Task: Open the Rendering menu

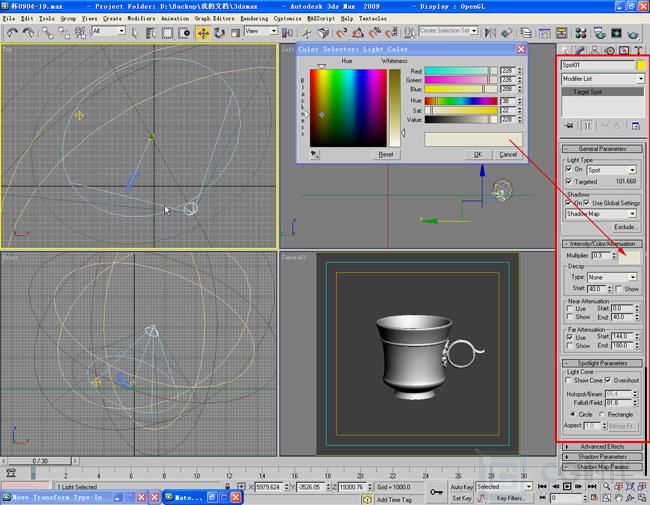Action: (254, 19)
